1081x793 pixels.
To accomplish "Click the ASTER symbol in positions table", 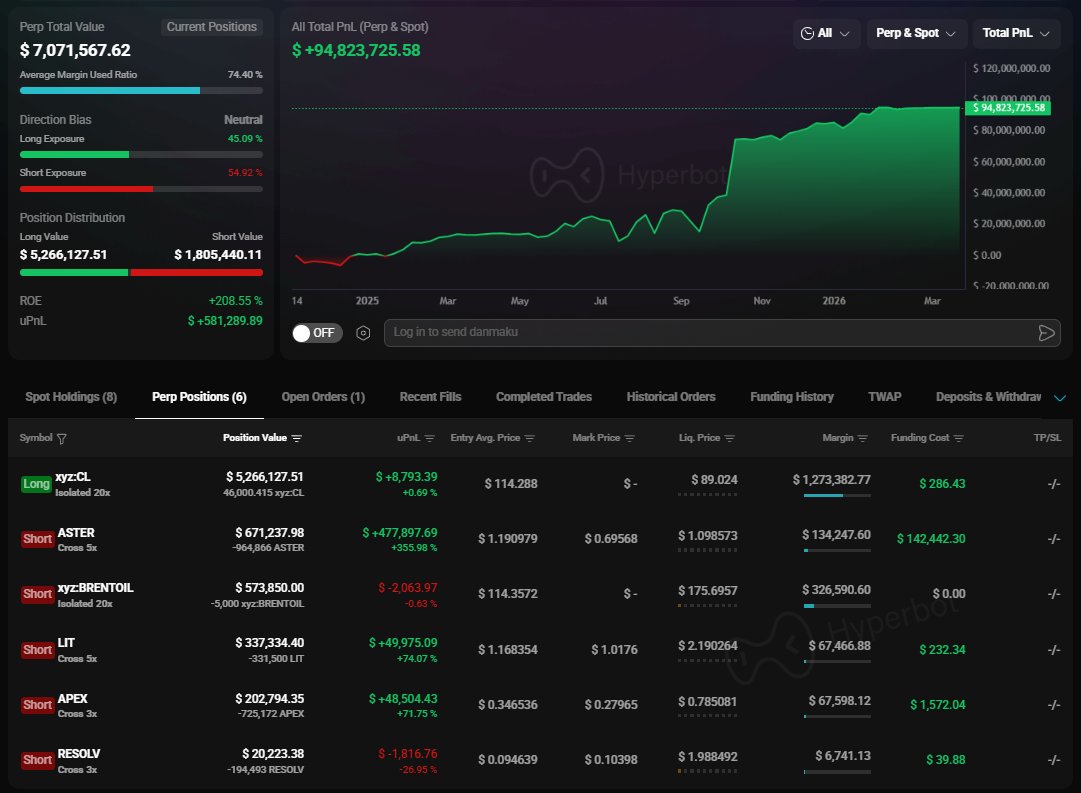I will 76,533.
